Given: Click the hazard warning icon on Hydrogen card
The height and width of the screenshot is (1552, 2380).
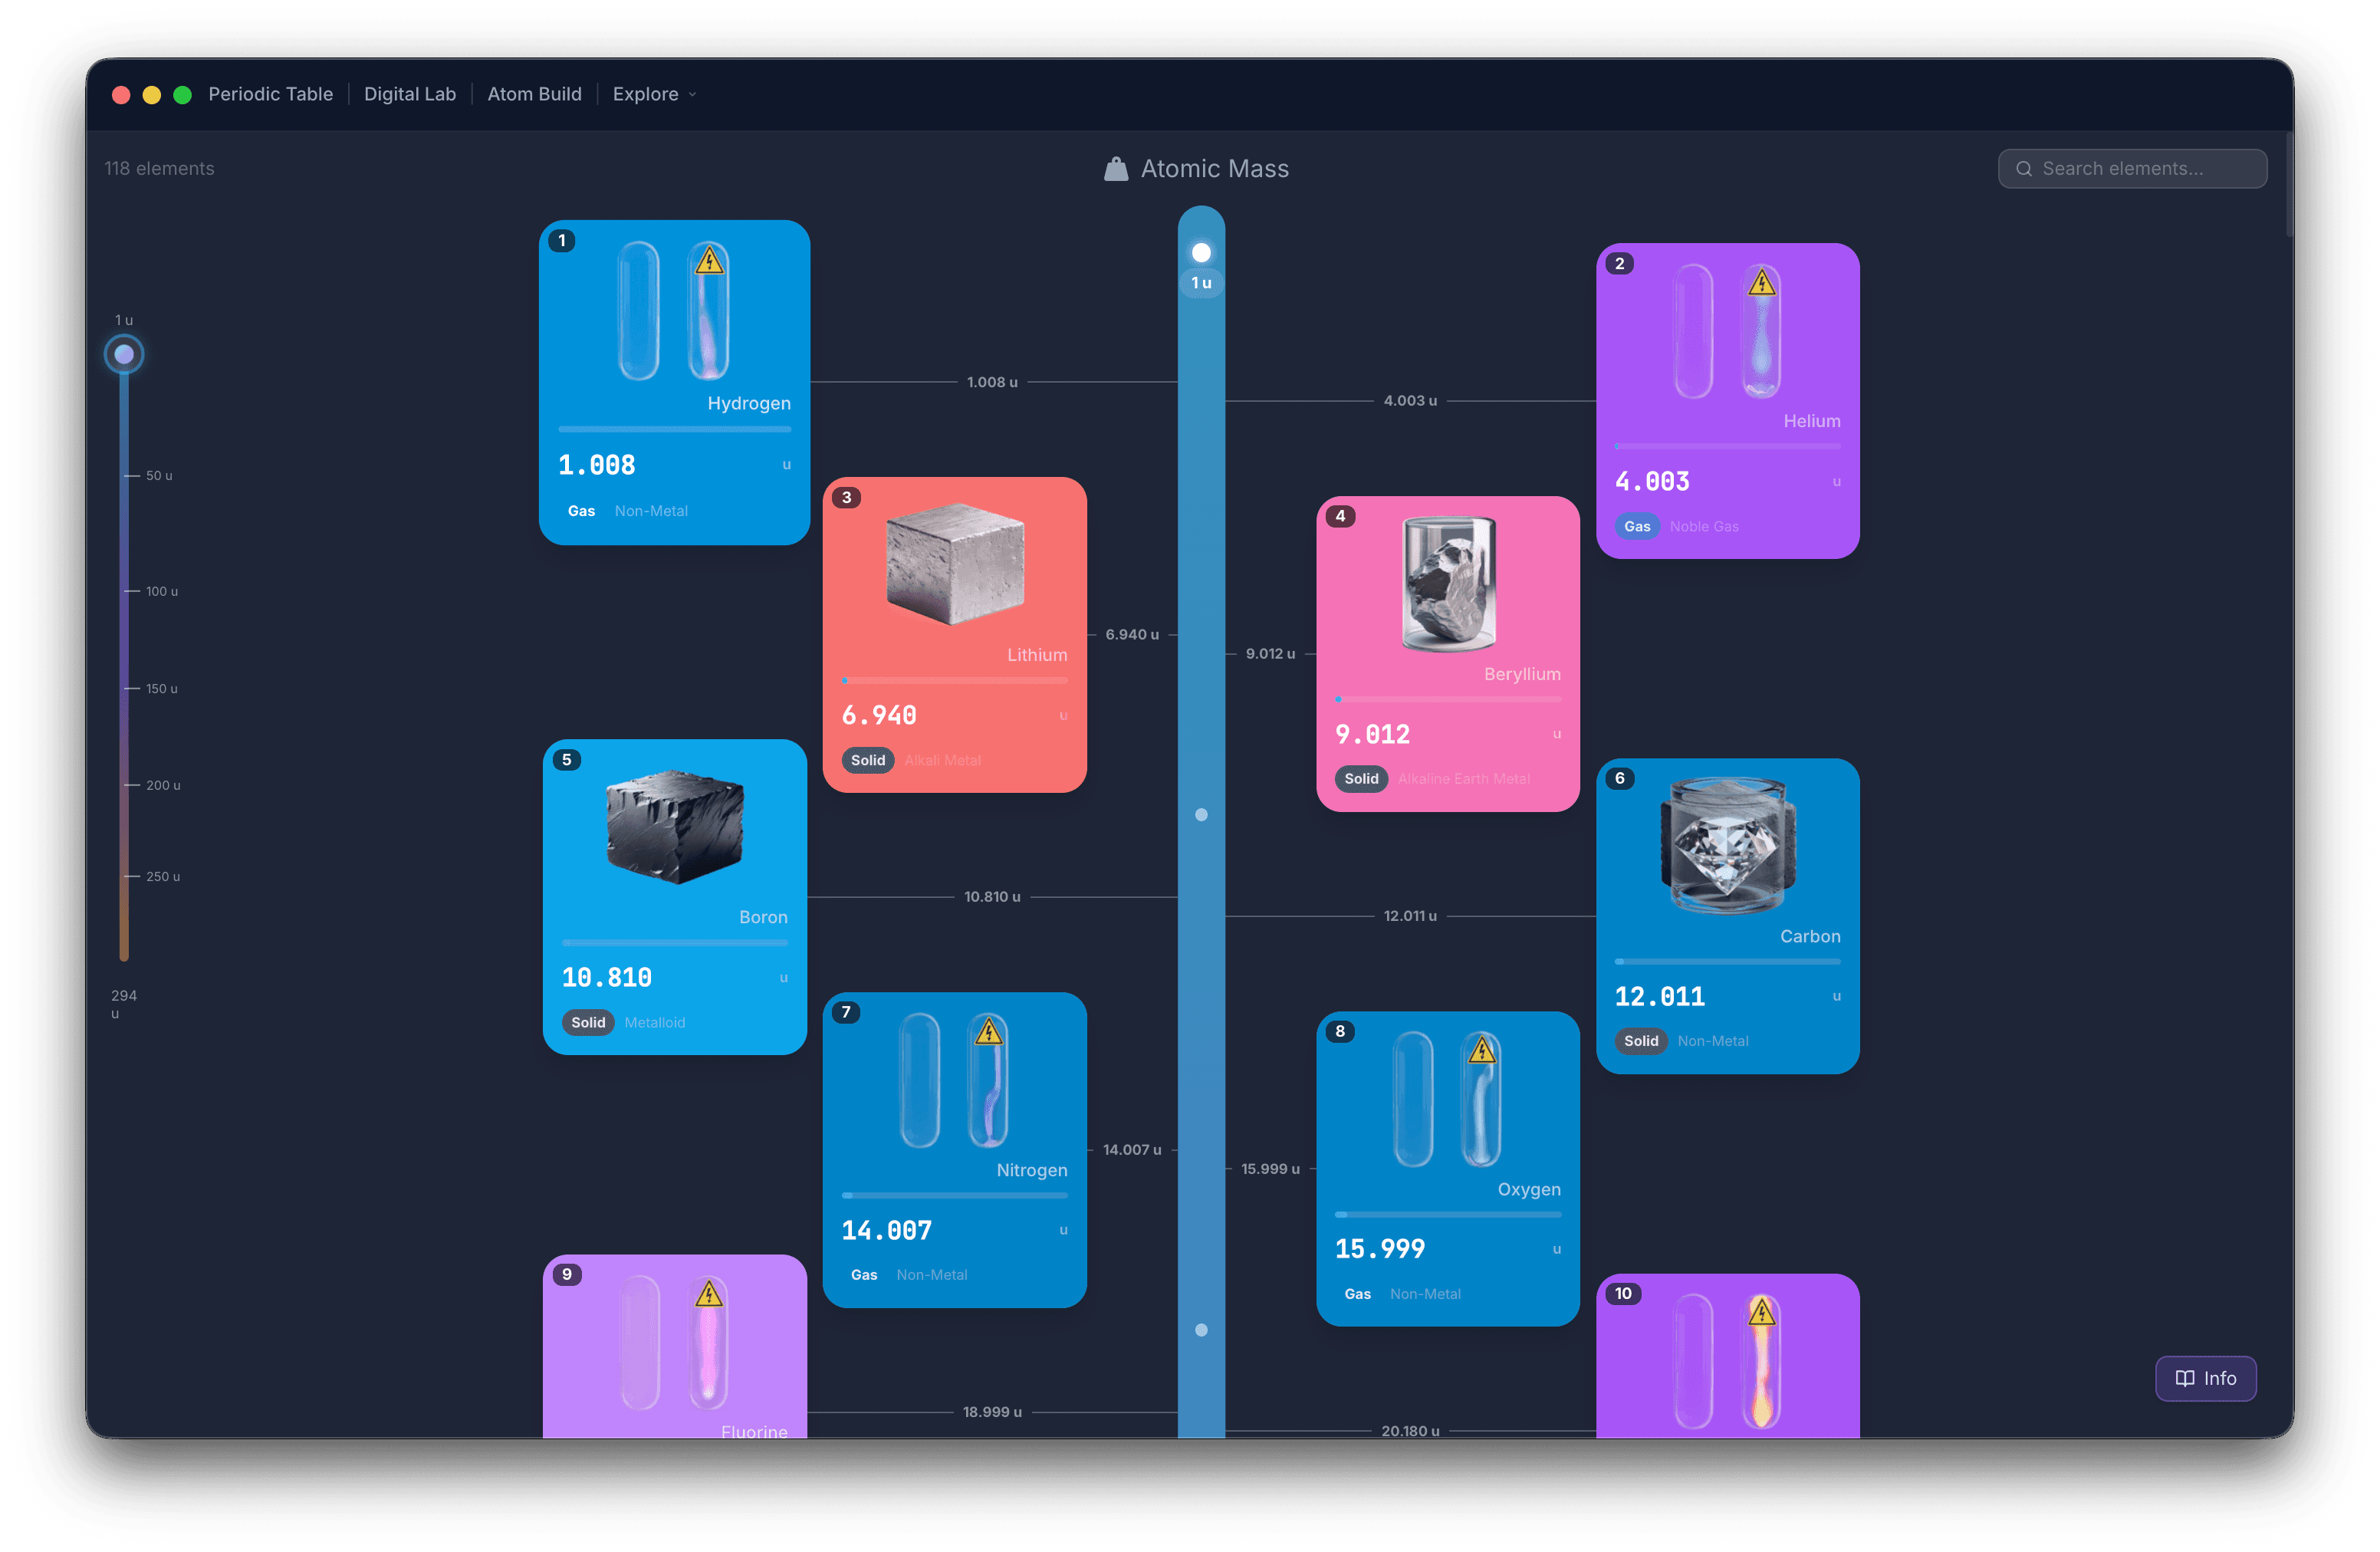Looking at the screenshot, I should [x=709, y=261].
